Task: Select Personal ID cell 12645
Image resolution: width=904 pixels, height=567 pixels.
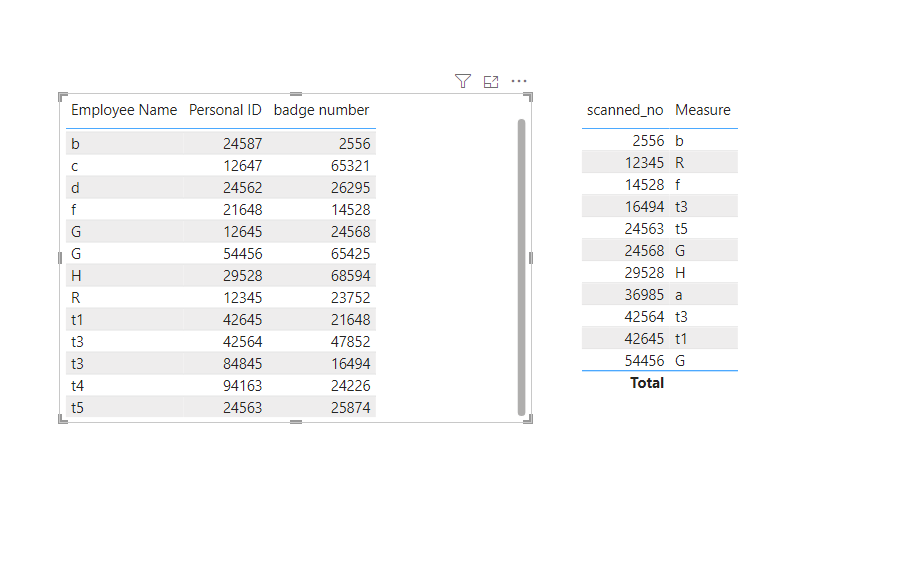Action: (x=243, y=231)
